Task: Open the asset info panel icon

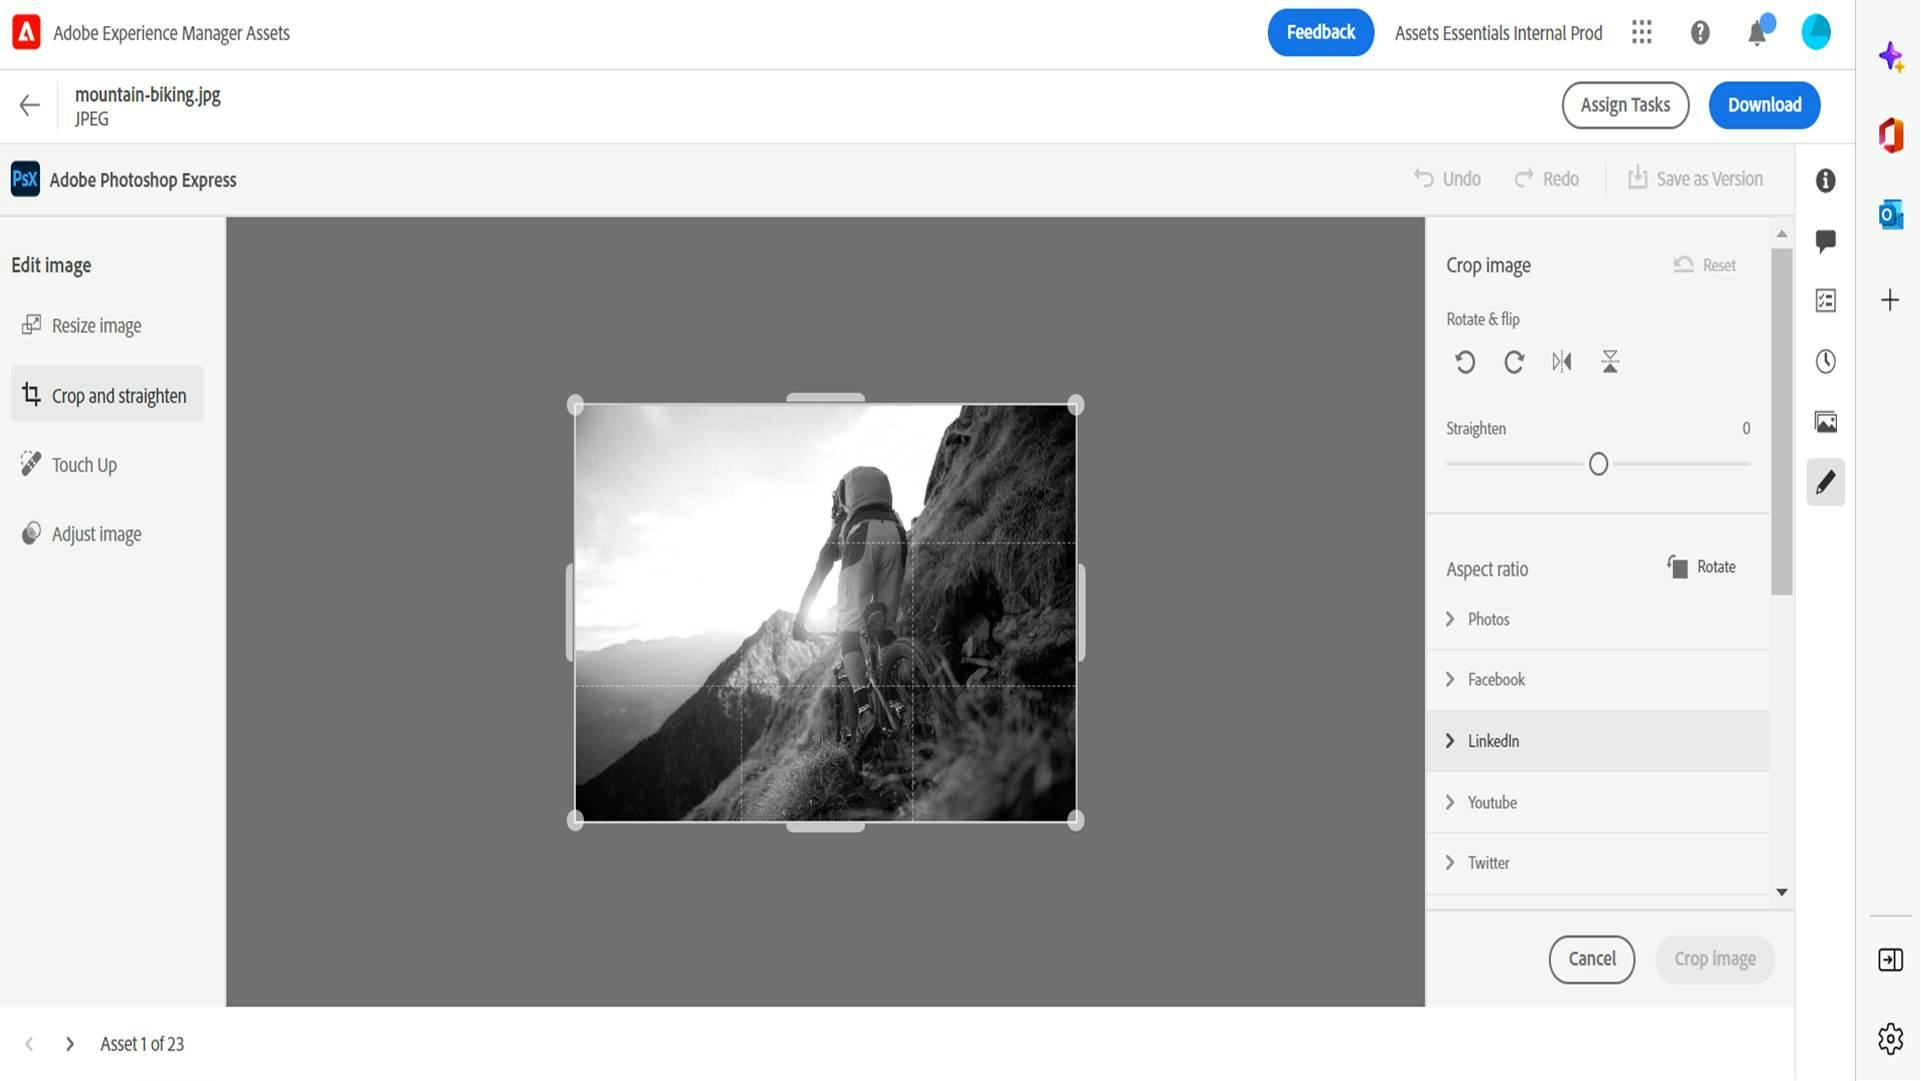Action: (1826, 181)
